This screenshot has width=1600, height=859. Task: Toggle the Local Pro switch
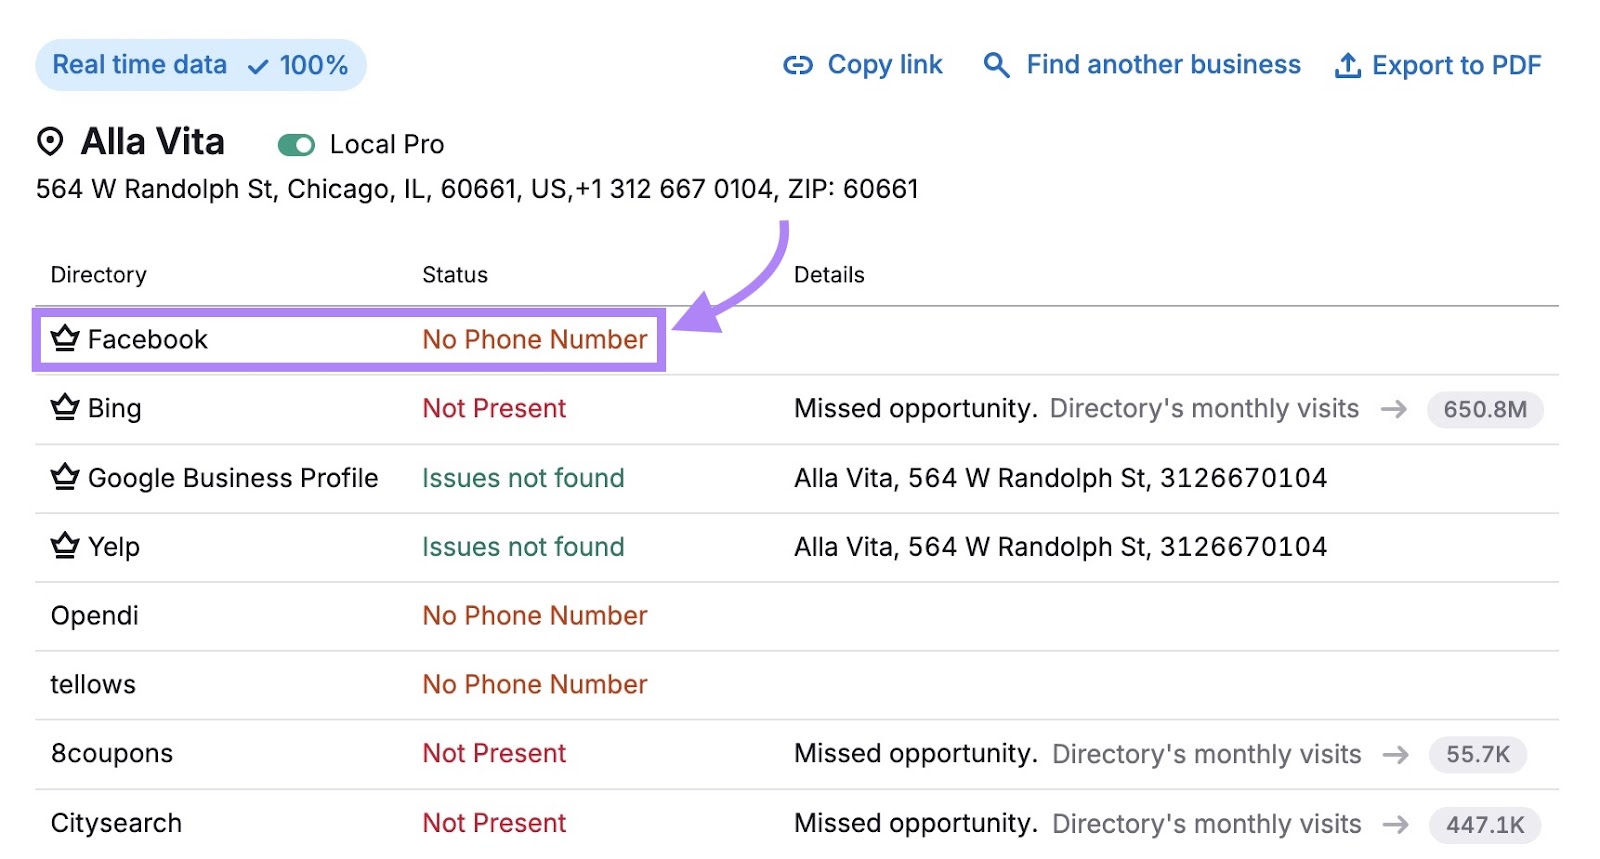[x=296, y=145]
